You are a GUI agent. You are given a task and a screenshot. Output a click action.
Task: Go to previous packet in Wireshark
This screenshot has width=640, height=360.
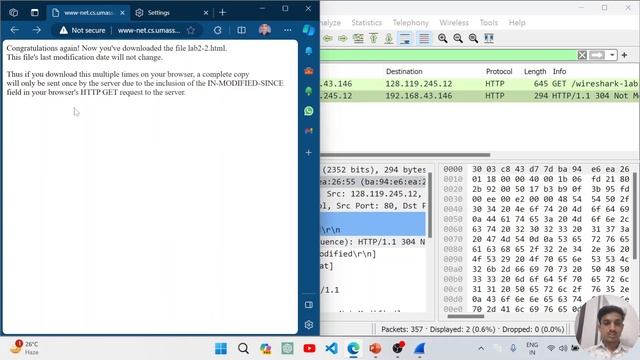coord(327,38)
